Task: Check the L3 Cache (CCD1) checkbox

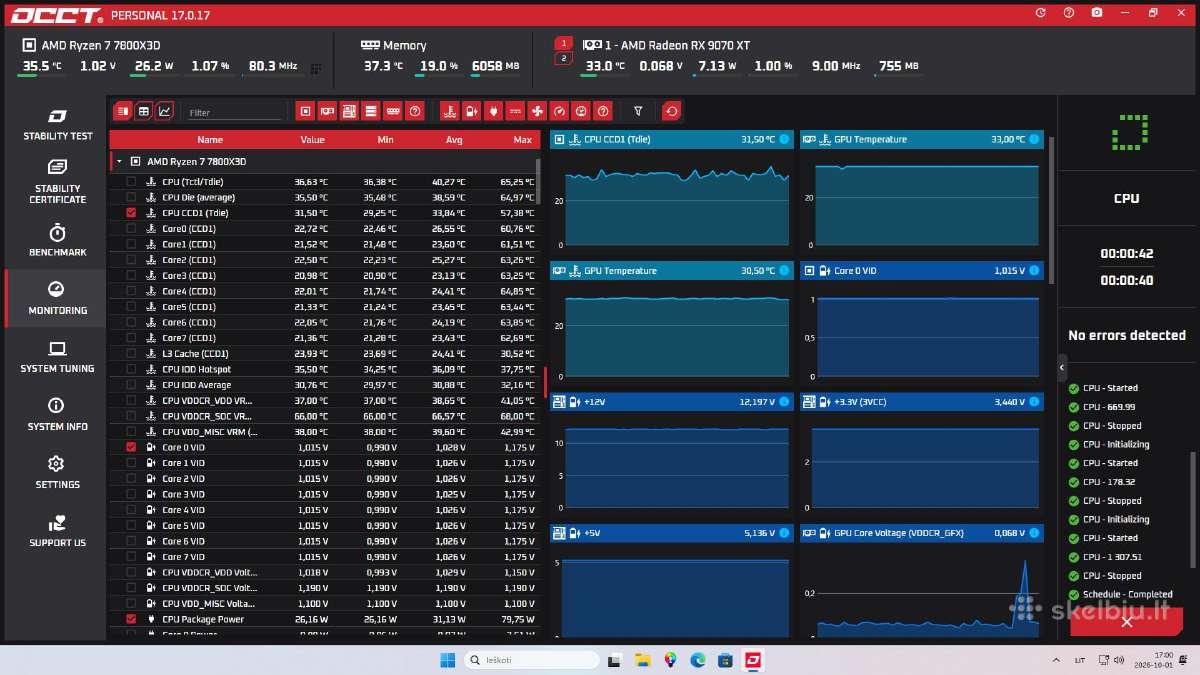Action: pos(131,354)
